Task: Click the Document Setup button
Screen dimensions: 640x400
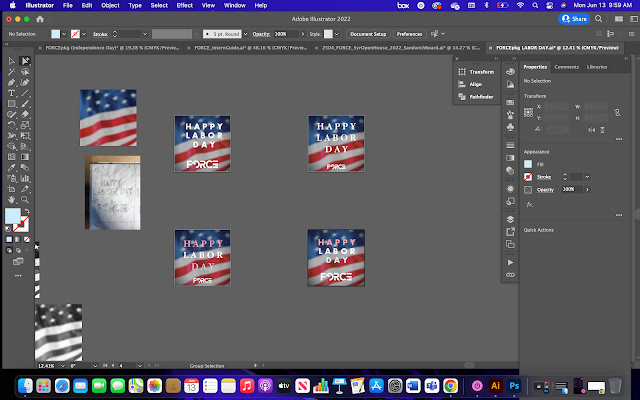Action: (x=368, y=34)
